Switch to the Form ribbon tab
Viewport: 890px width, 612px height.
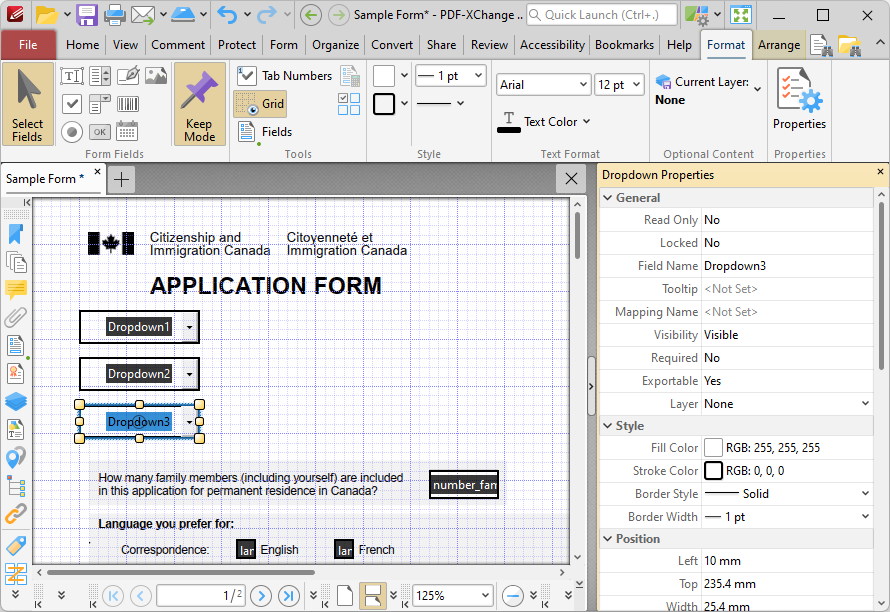pos(283,45)
